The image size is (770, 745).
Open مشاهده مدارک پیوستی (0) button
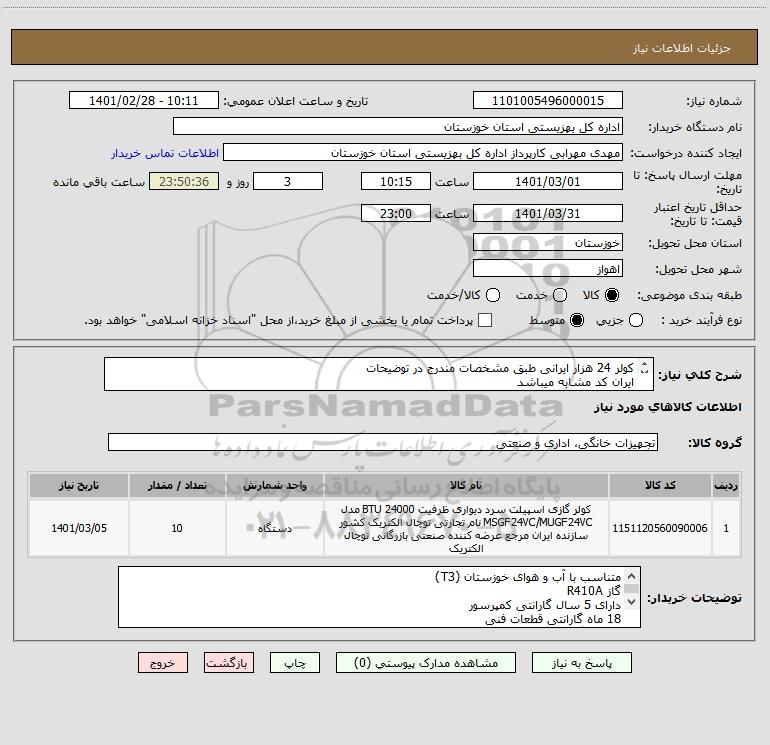(426, 663)
